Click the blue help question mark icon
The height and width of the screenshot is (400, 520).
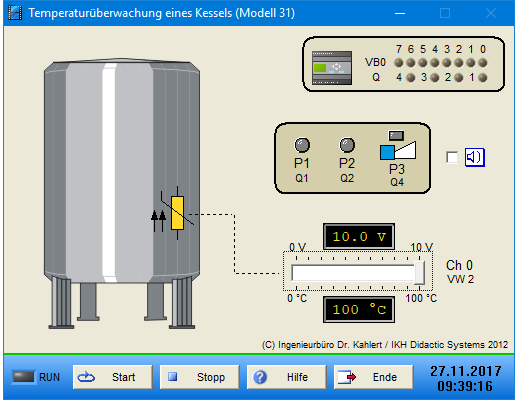(260, 377)
